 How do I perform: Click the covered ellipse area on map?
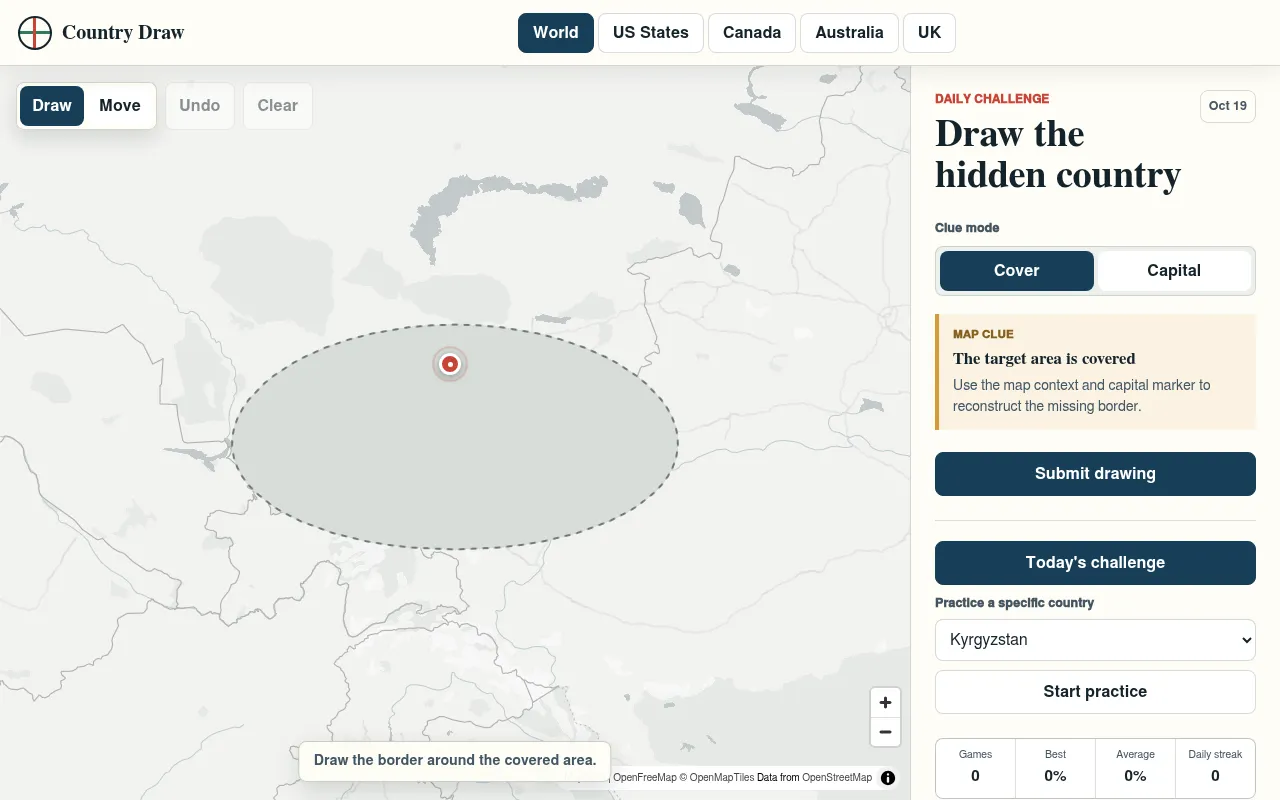click(x=455, y=437)
